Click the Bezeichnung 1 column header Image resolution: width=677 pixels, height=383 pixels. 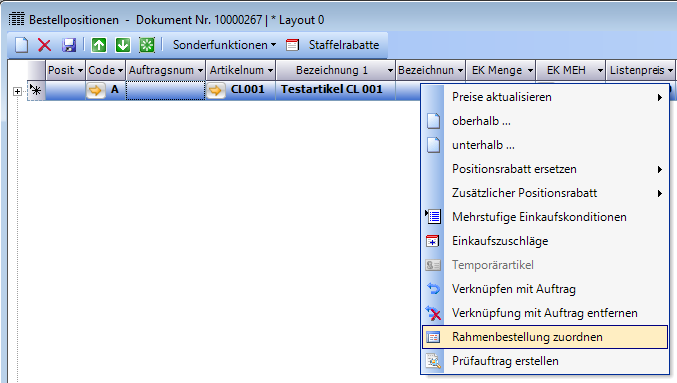(335, 70)
